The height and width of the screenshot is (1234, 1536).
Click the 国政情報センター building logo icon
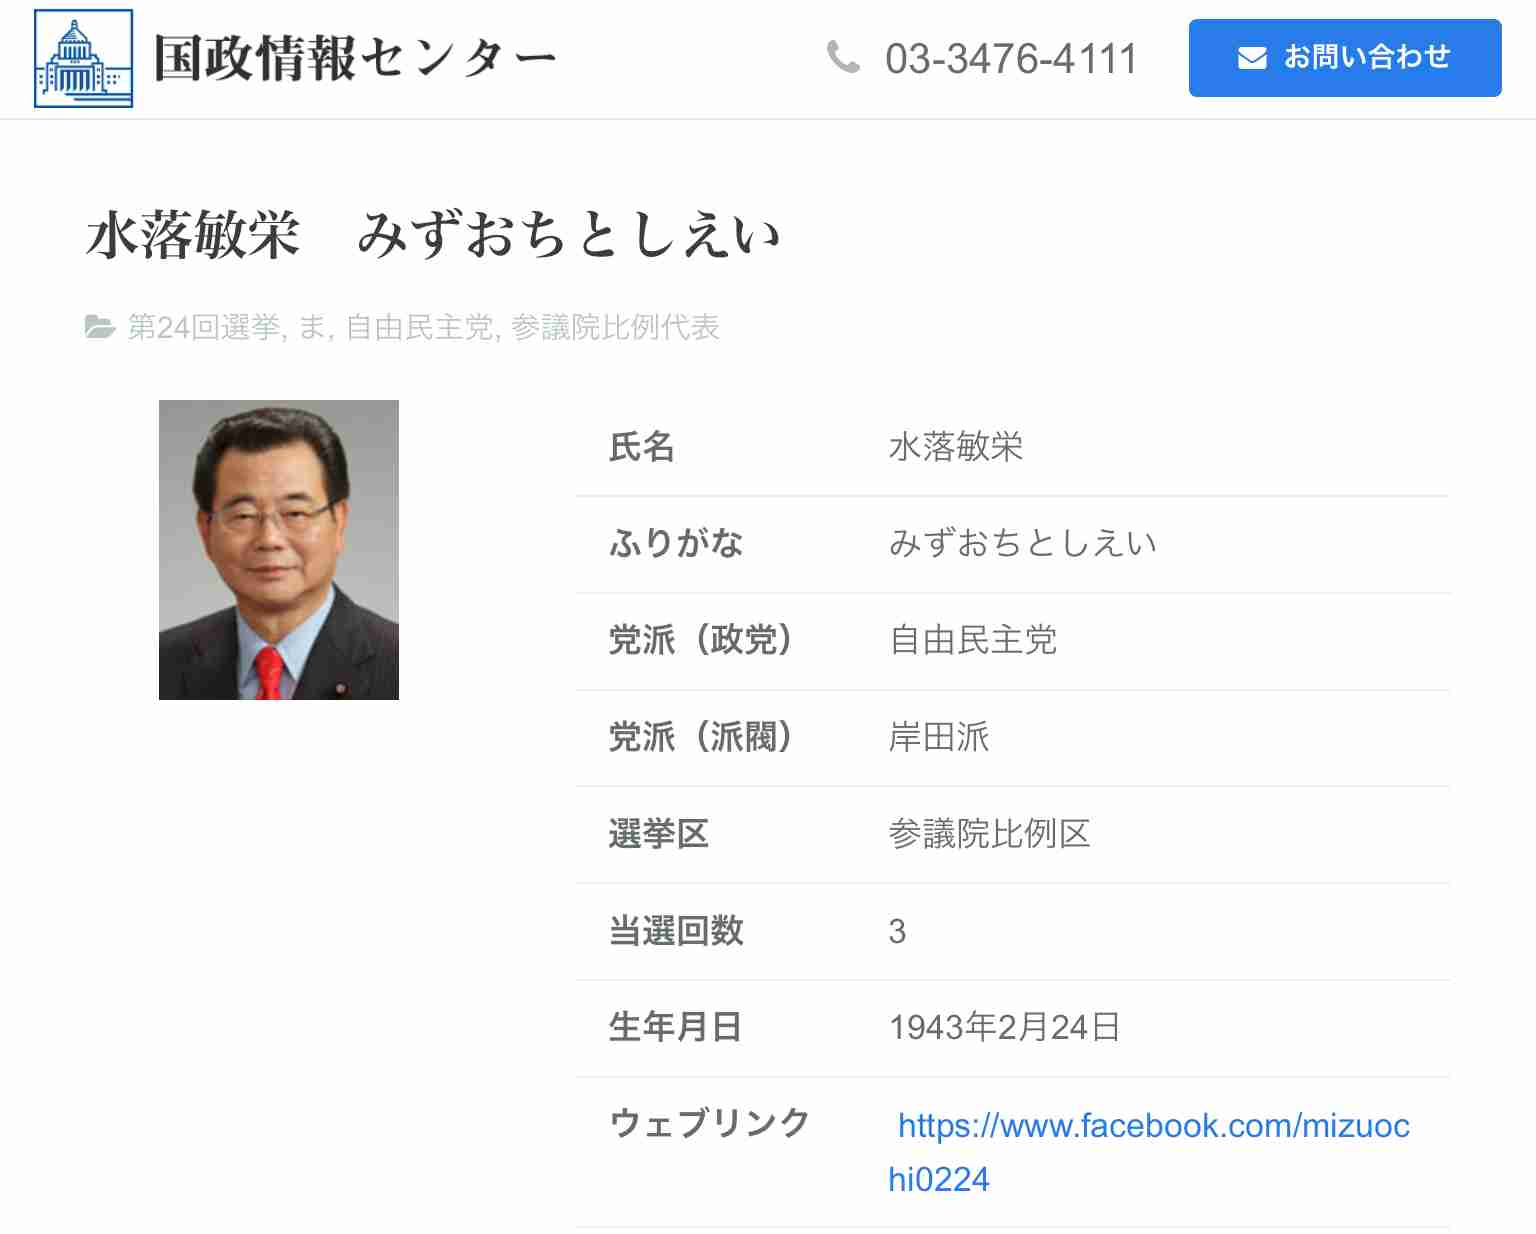[83, 58]
